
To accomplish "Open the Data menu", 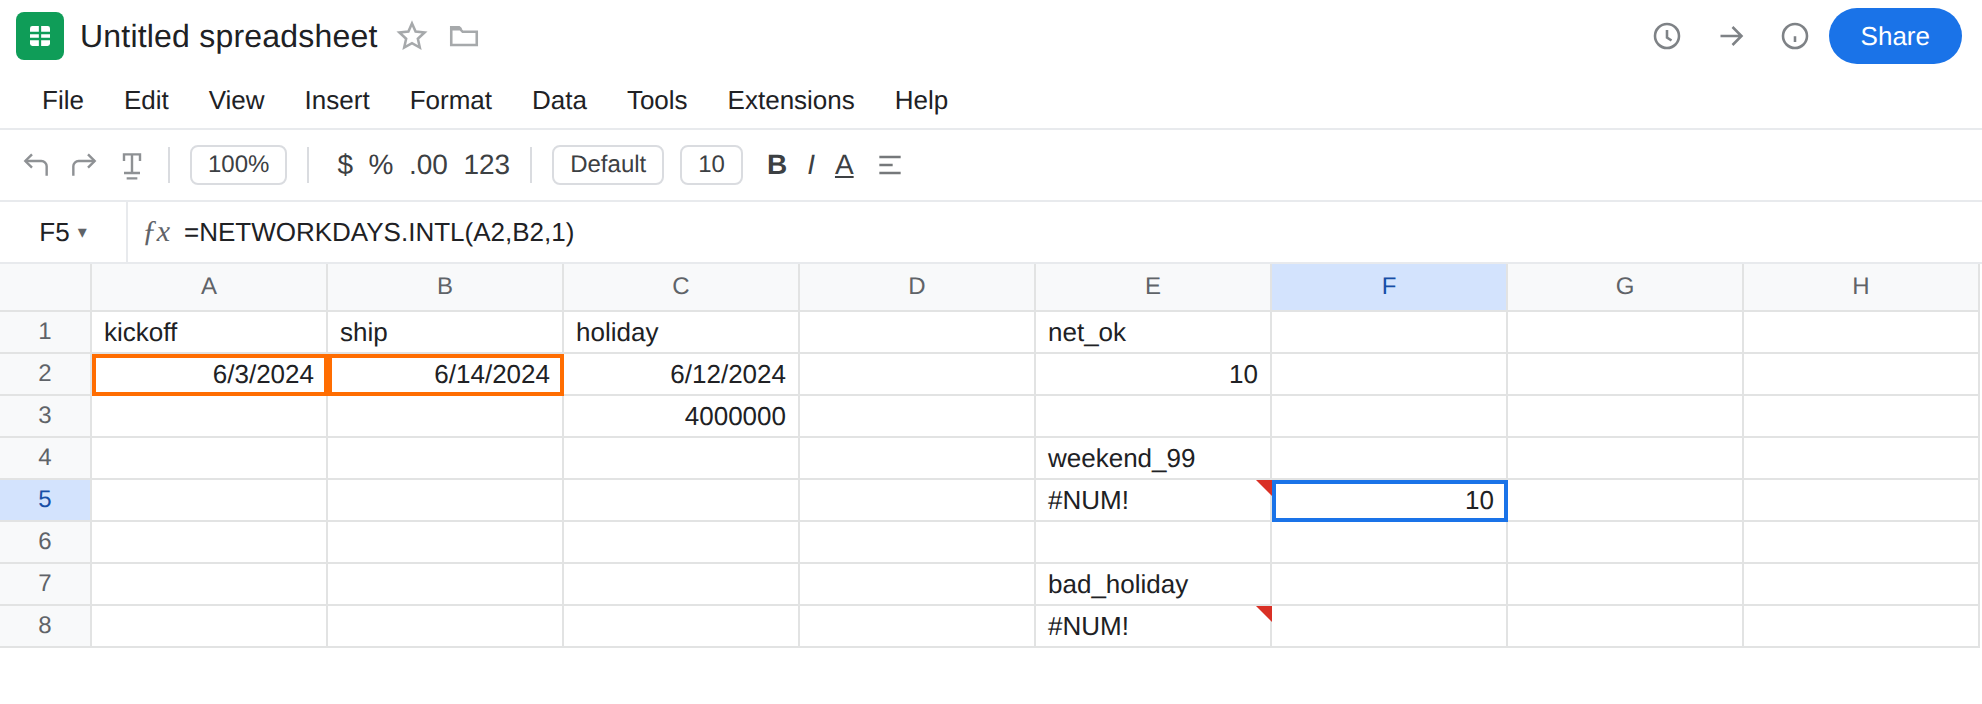I will point(559,100).
